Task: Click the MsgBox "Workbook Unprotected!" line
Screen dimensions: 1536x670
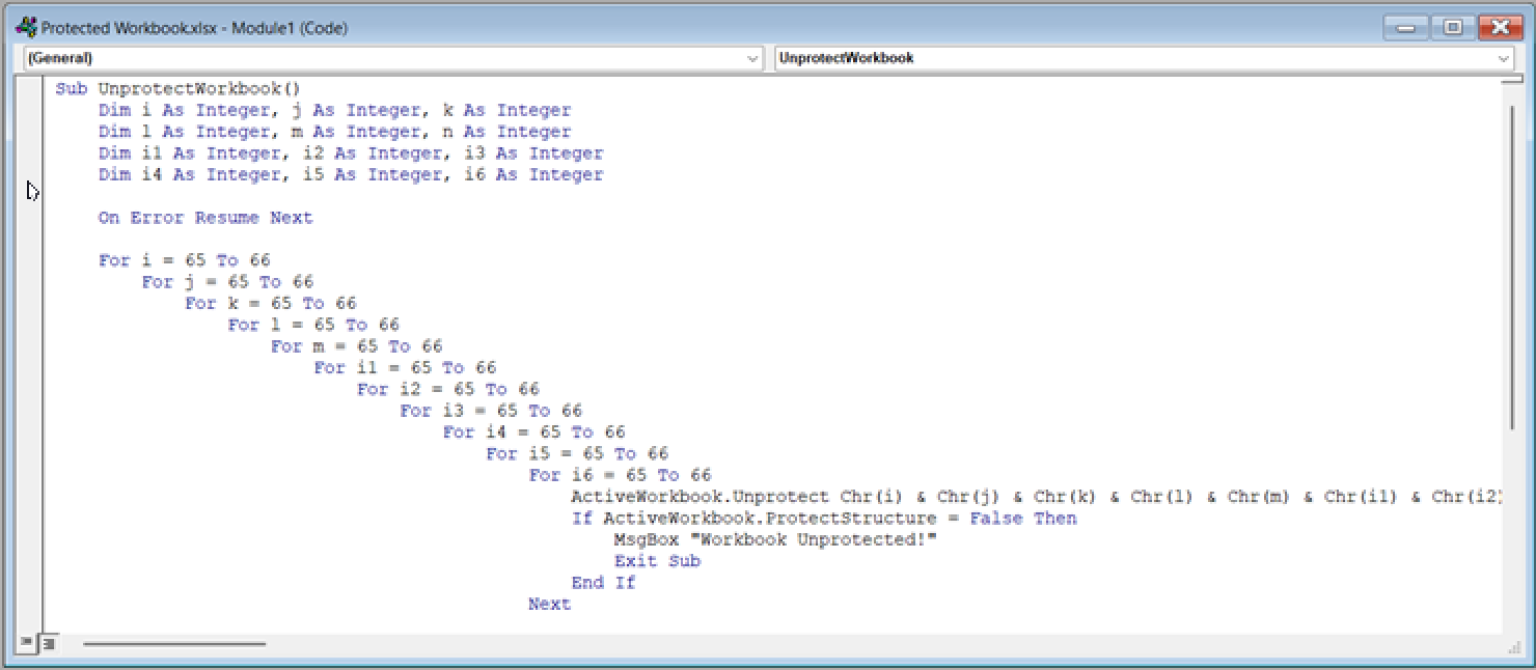Action: pos(775,540)
